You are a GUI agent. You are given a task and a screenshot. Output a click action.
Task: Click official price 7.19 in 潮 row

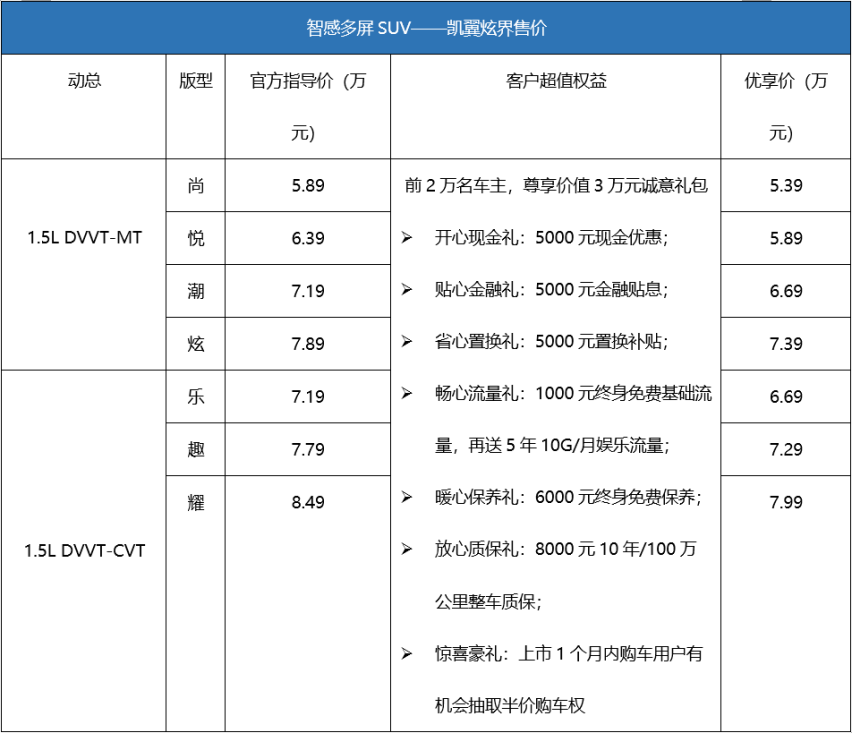[308, 291]
